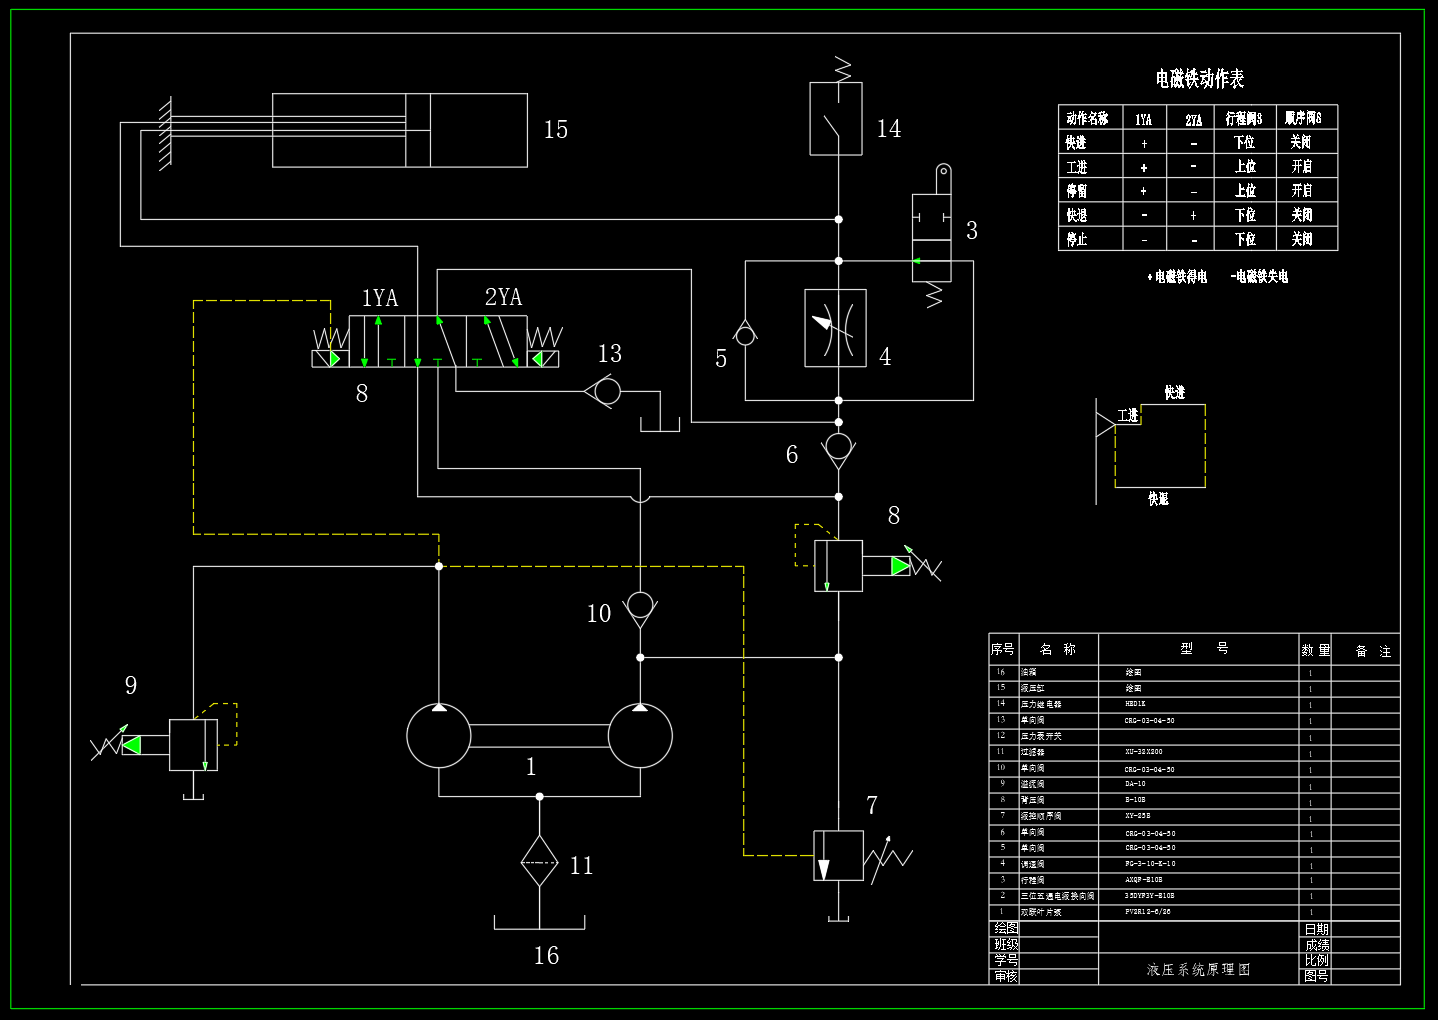
Task: Click '数量' header in parts list
Action: coord(1315,650)
